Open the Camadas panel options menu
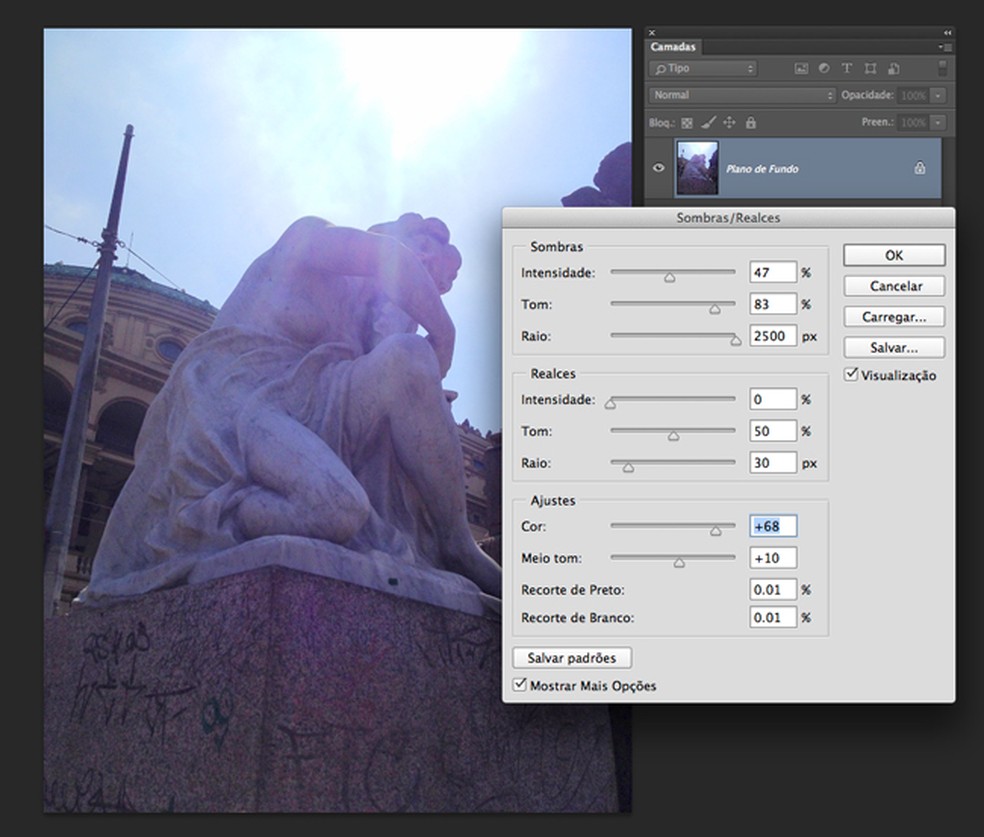Viewport: 984px width, 837px height. pos(943,47)
